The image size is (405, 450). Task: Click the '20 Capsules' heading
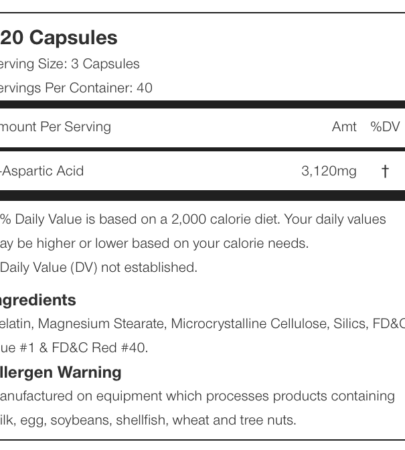tap(59, 38)
